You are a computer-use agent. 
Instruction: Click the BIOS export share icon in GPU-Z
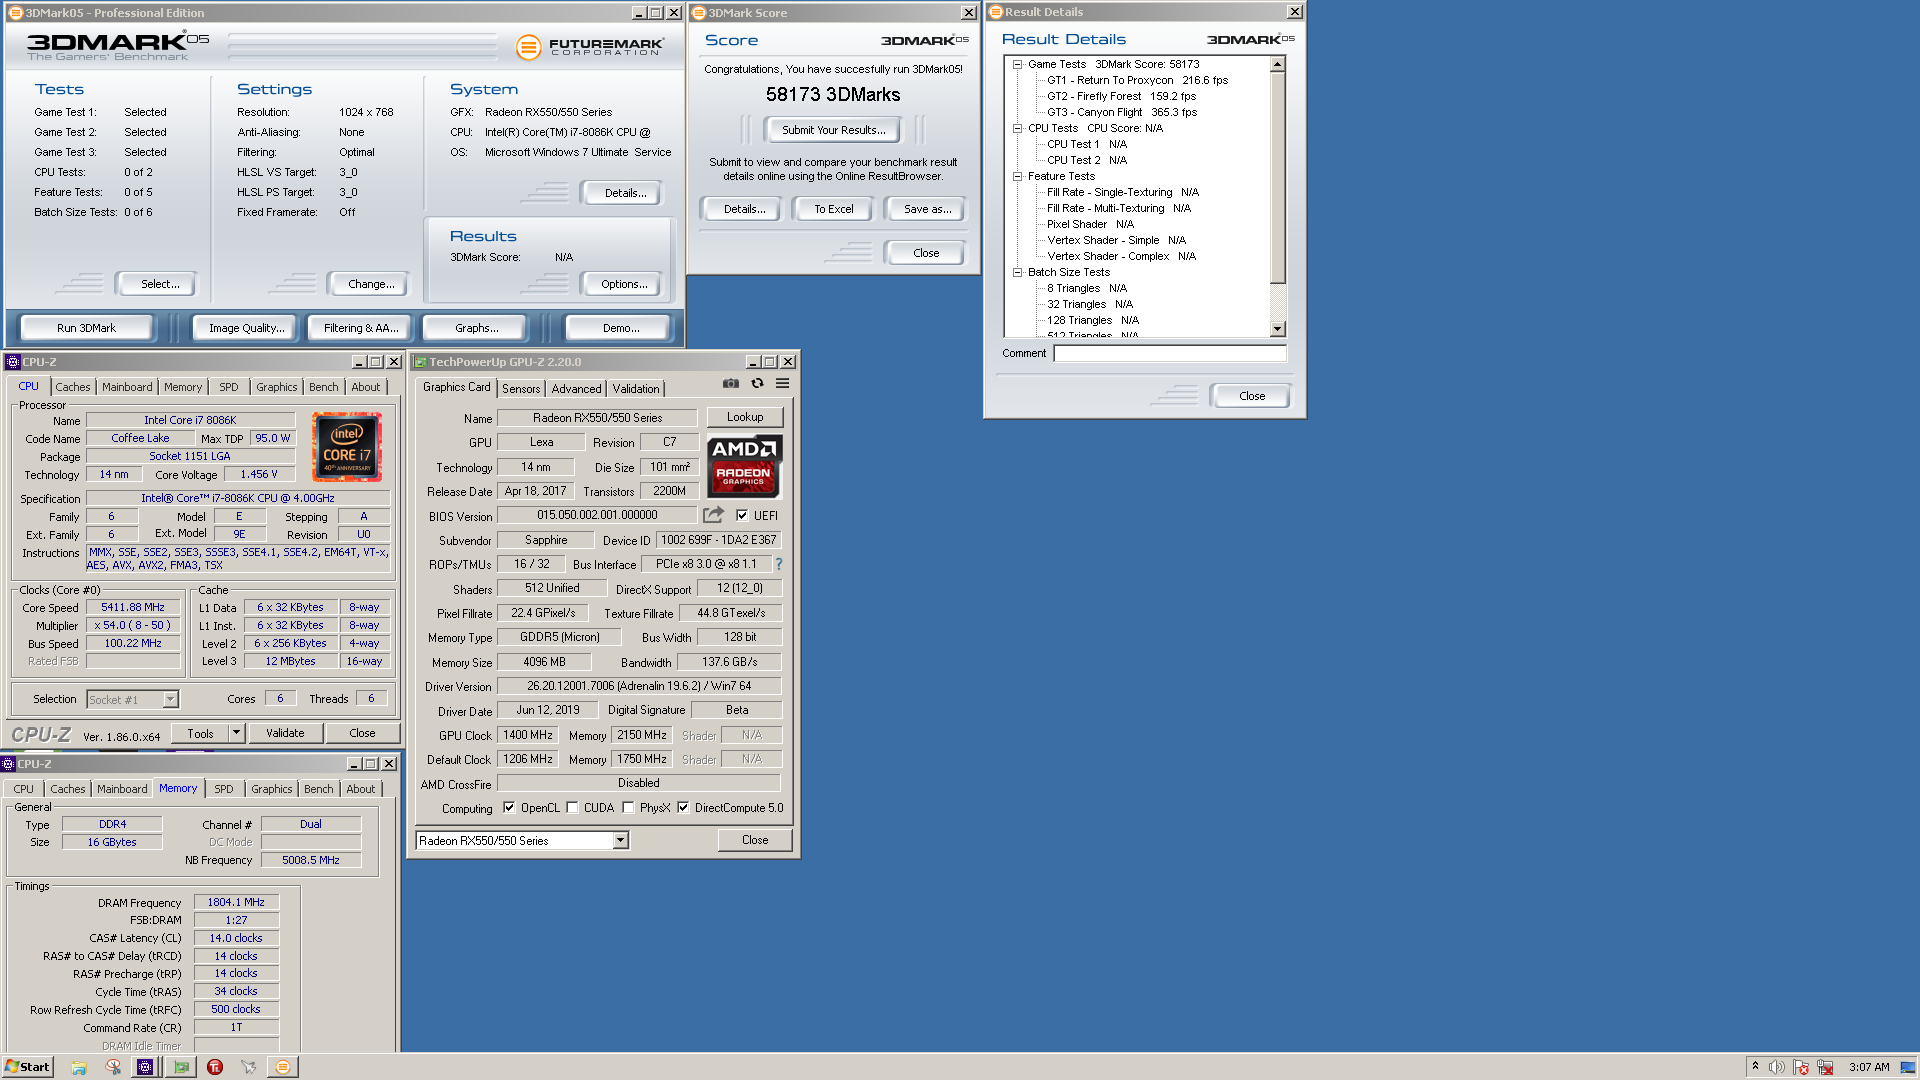(x=713, y=515)
